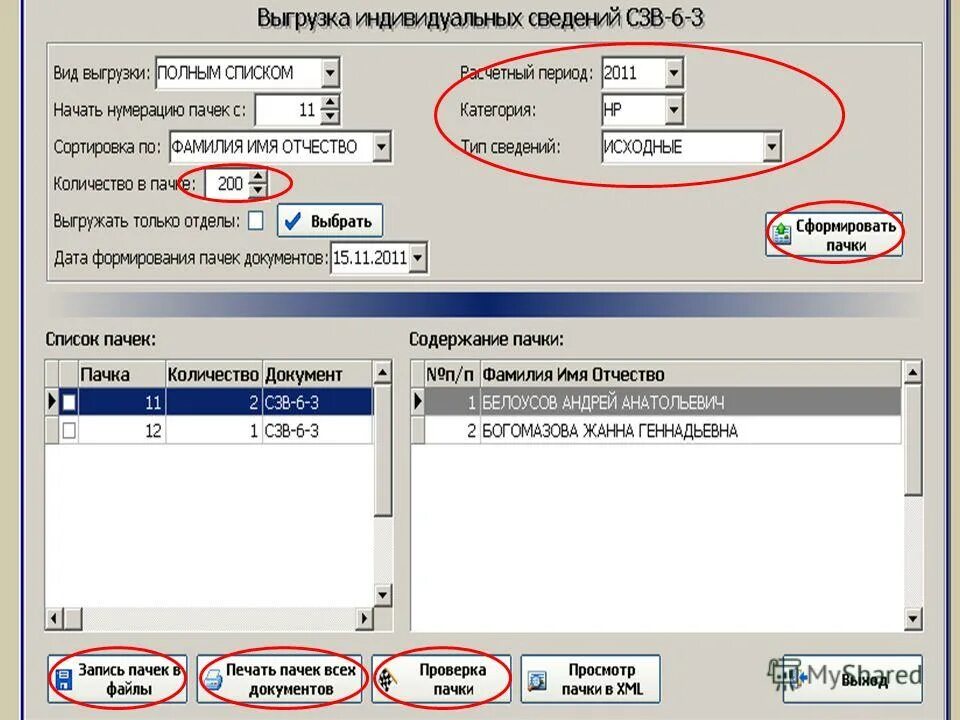Click the vertical scrollbar thumb in Список пачек
The image size is (960, 720).
pos(383,451)
